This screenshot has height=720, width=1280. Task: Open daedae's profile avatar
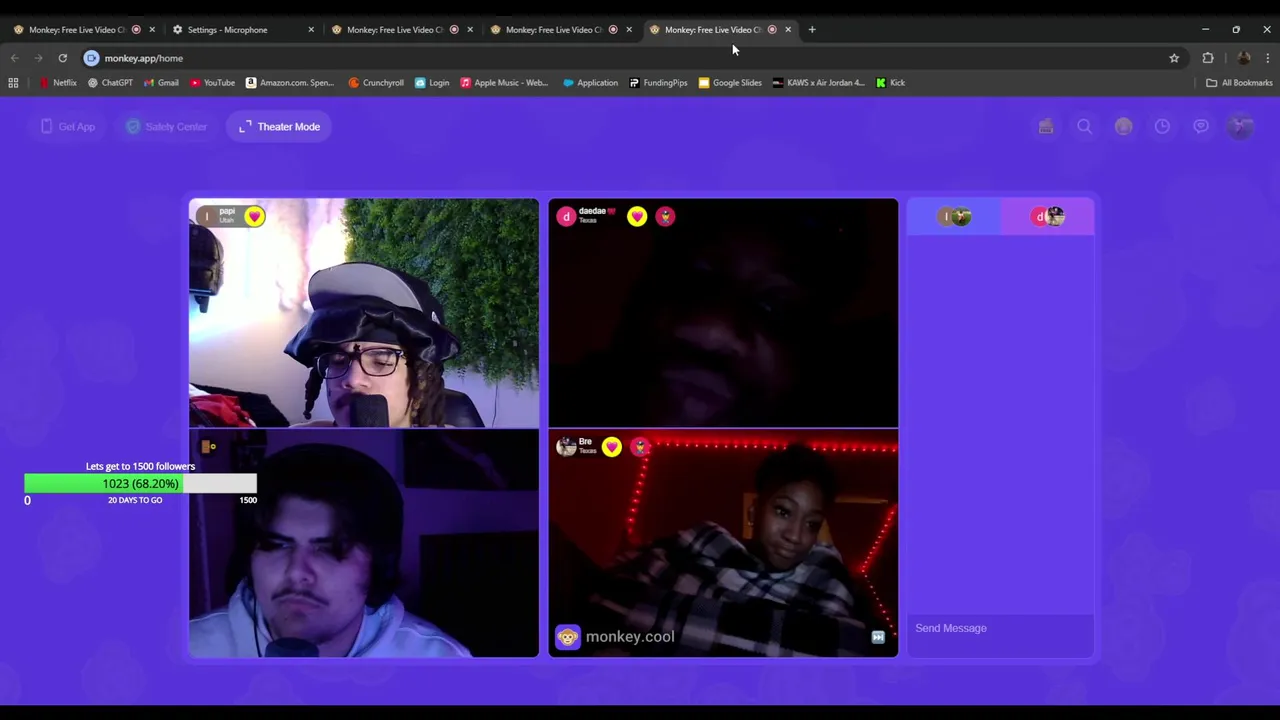click(x=566, y=216)
